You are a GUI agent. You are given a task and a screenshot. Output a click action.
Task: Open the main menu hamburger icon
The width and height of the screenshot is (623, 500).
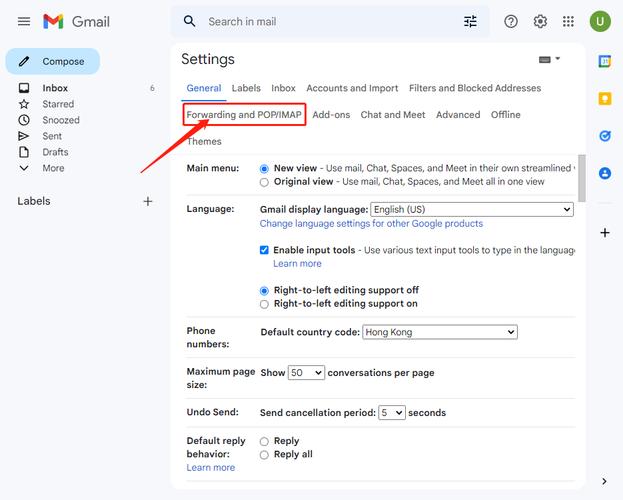pos(24,21)
